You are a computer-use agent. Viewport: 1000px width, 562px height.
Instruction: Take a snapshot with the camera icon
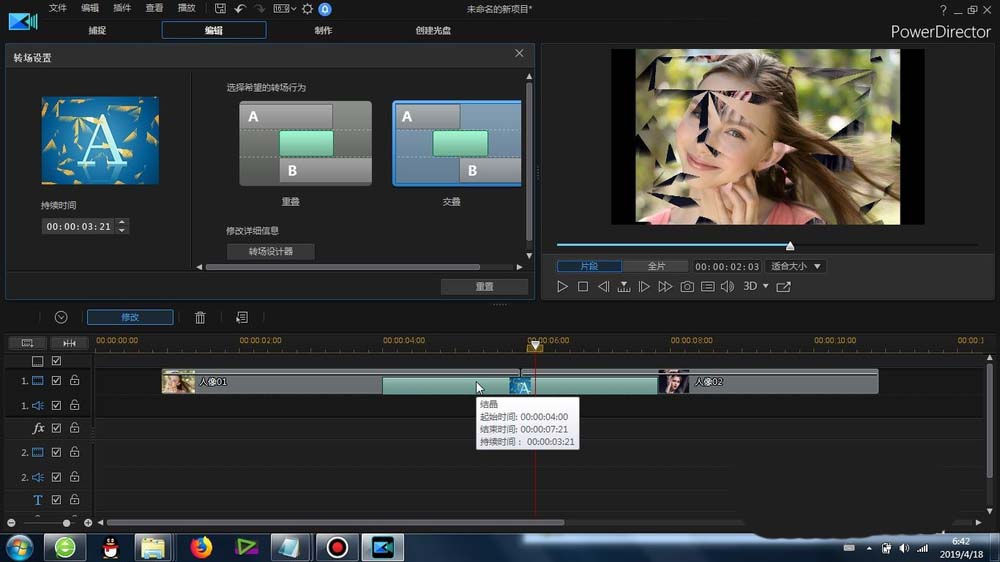[x=687, y=286]
